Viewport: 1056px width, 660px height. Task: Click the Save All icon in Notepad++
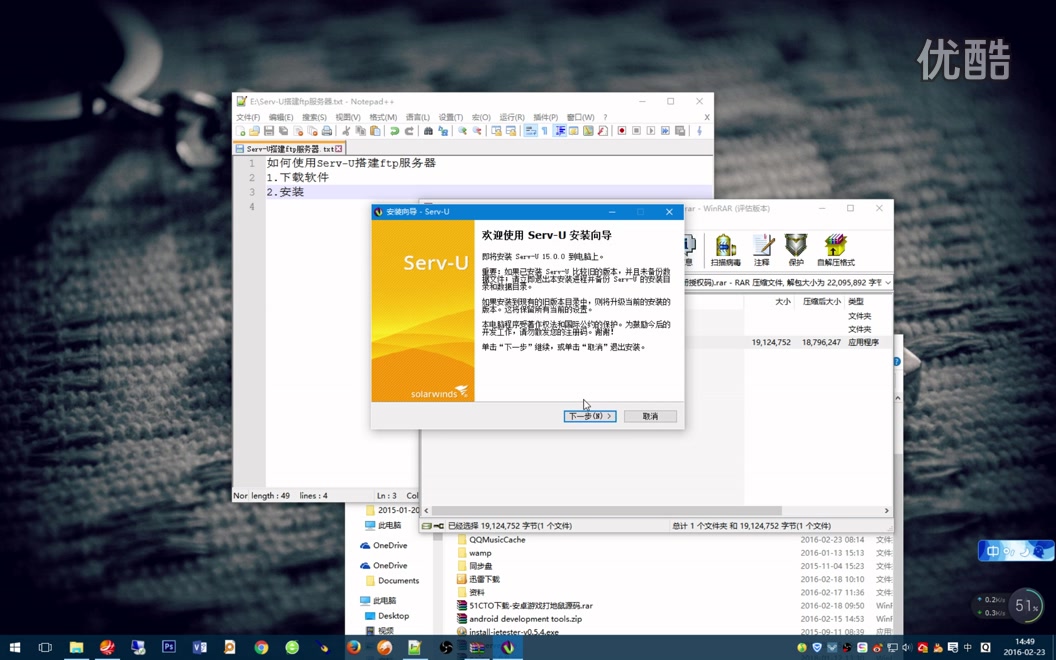coord(284,131)
